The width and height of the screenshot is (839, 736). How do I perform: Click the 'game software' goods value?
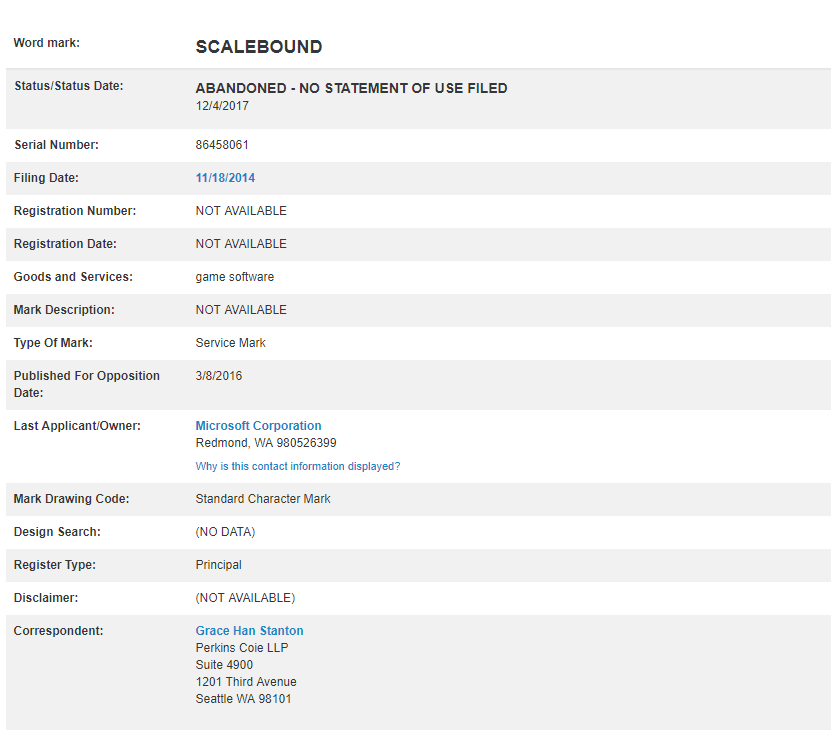click(235, 277)
